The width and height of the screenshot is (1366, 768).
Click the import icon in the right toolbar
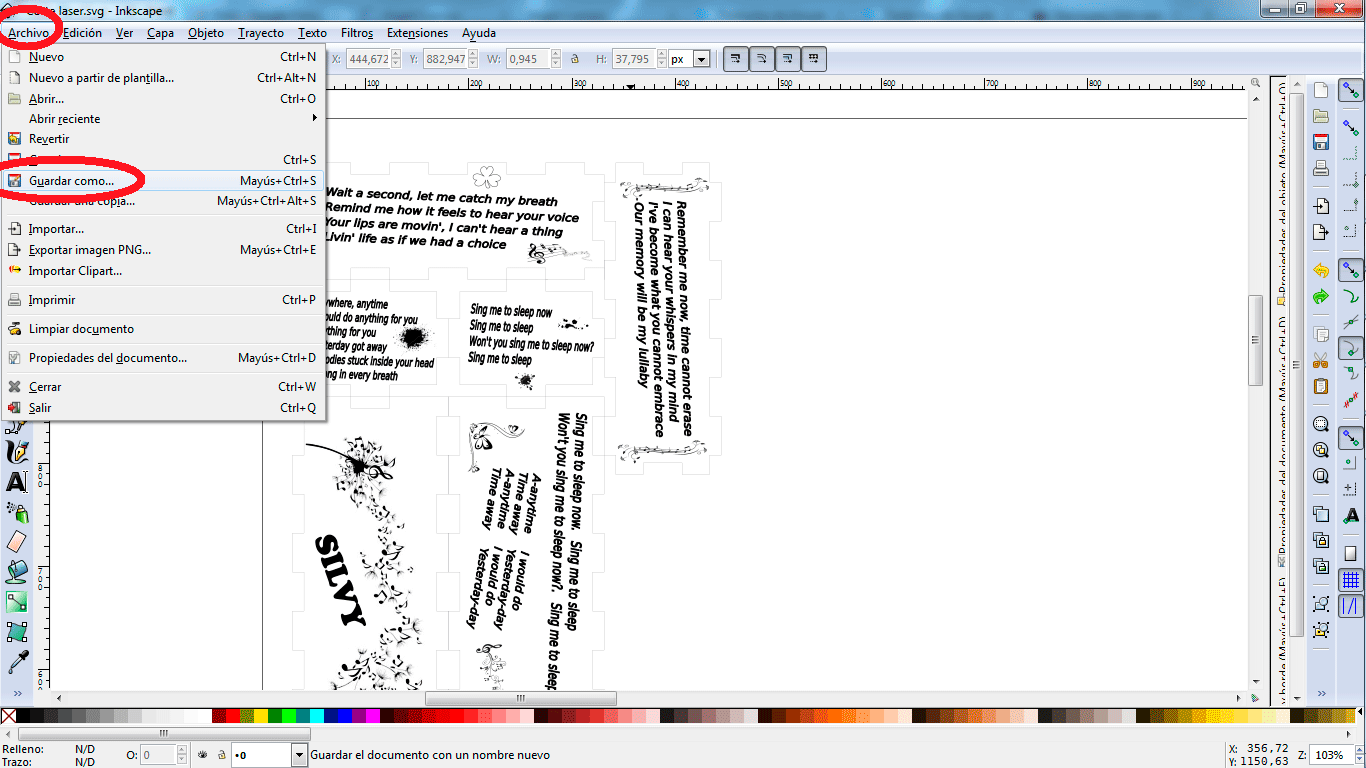pyautogui.click(x=1321, y=206)
